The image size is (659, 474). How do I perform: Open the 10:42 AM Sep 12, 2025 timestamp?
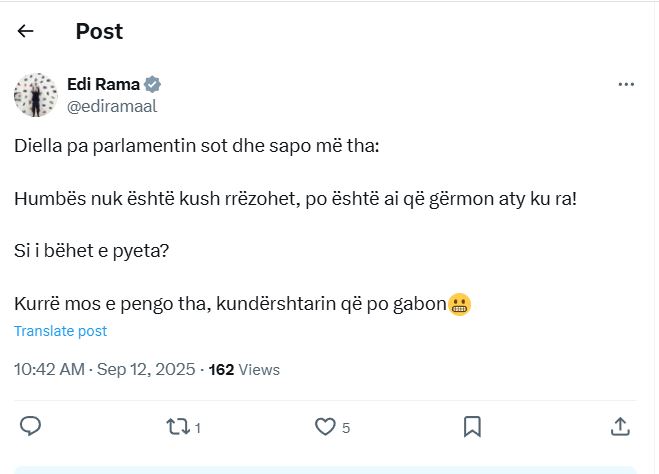point(104,369)
